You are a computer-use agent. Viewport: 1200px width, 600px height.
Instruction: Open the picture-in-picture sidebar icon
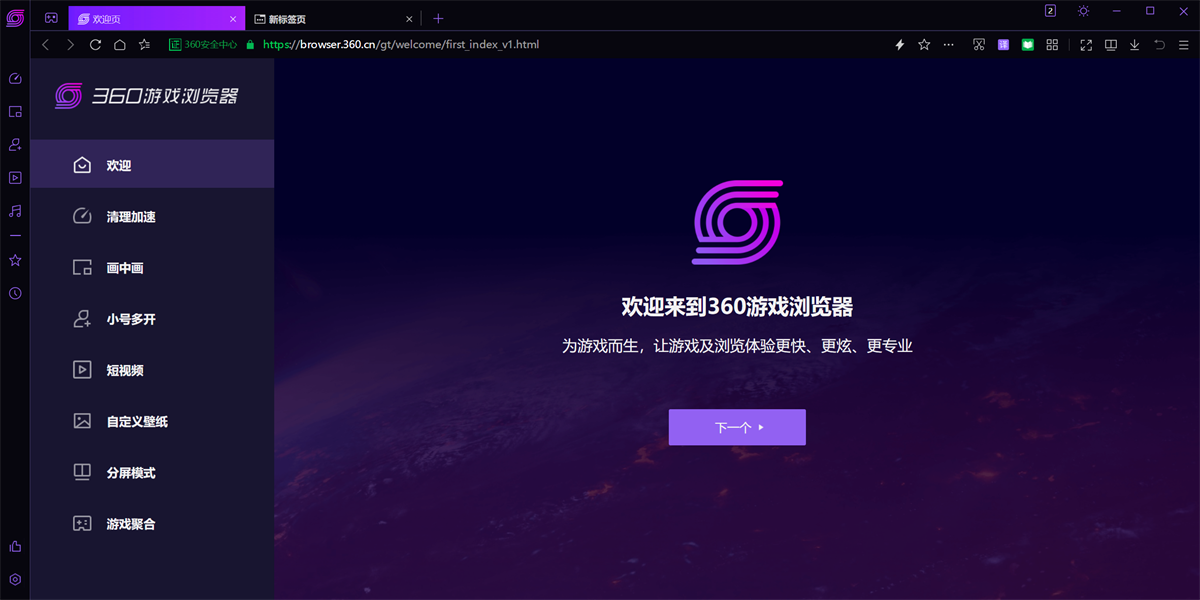point(14,111)
